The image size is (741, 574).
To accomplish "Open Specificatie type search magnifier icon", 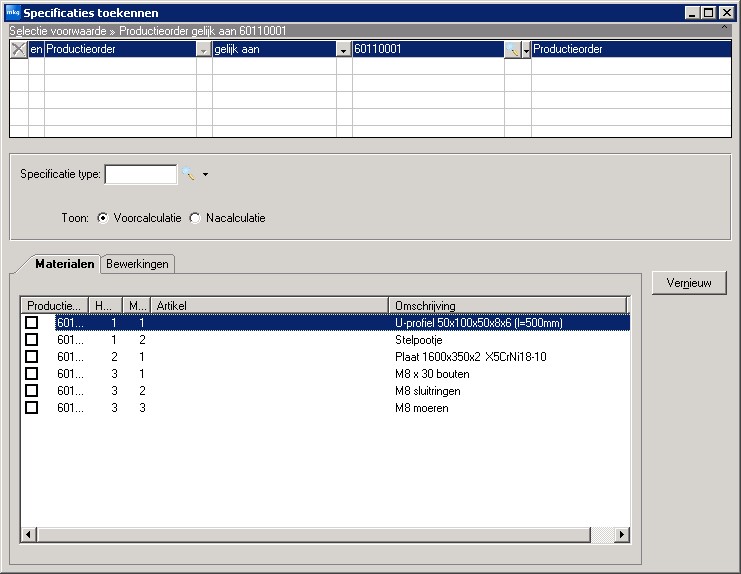I will [x=189, y=174].
